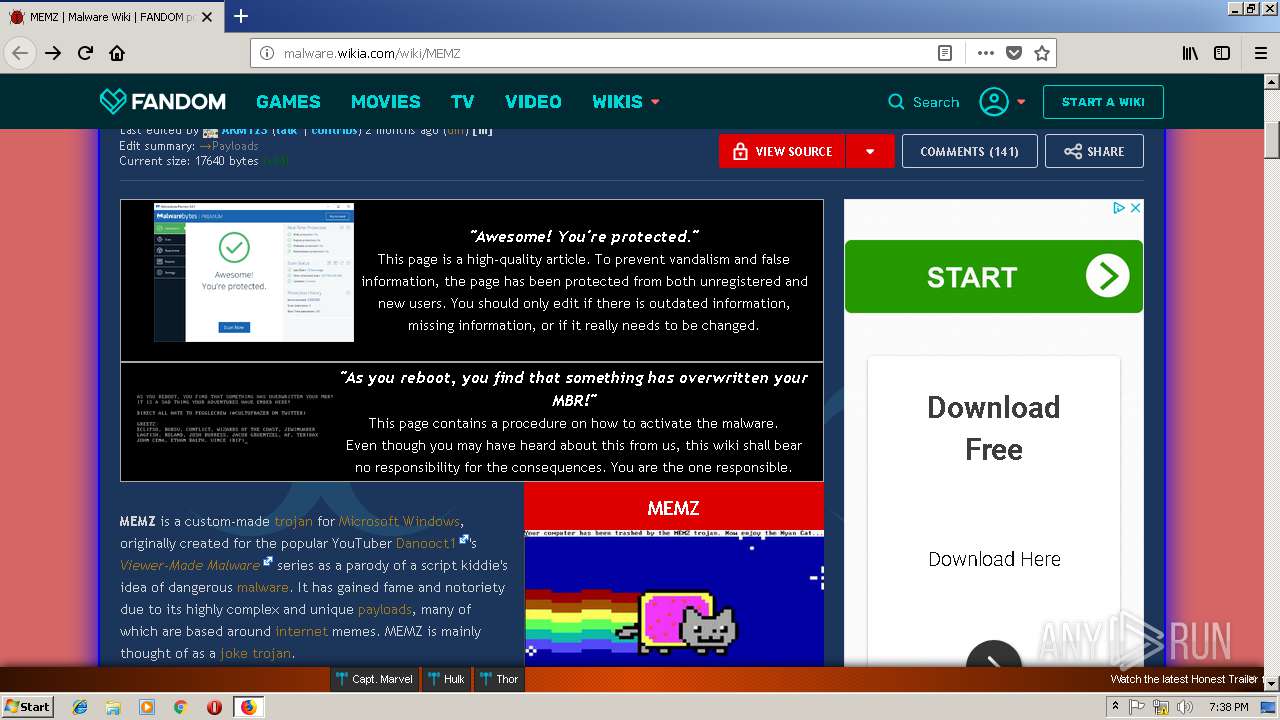The image size is (1280, 720).
Task: Click the page vertical scrollbar thumb
Action: point(1272,138)
